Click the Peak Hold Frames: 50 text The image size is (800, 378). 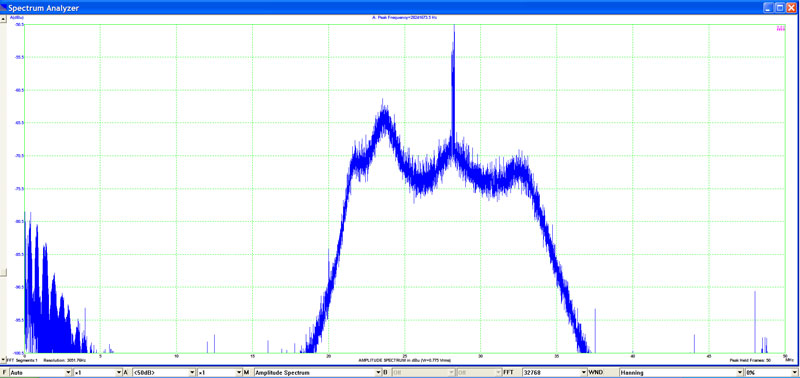click(x=750, y=360)
